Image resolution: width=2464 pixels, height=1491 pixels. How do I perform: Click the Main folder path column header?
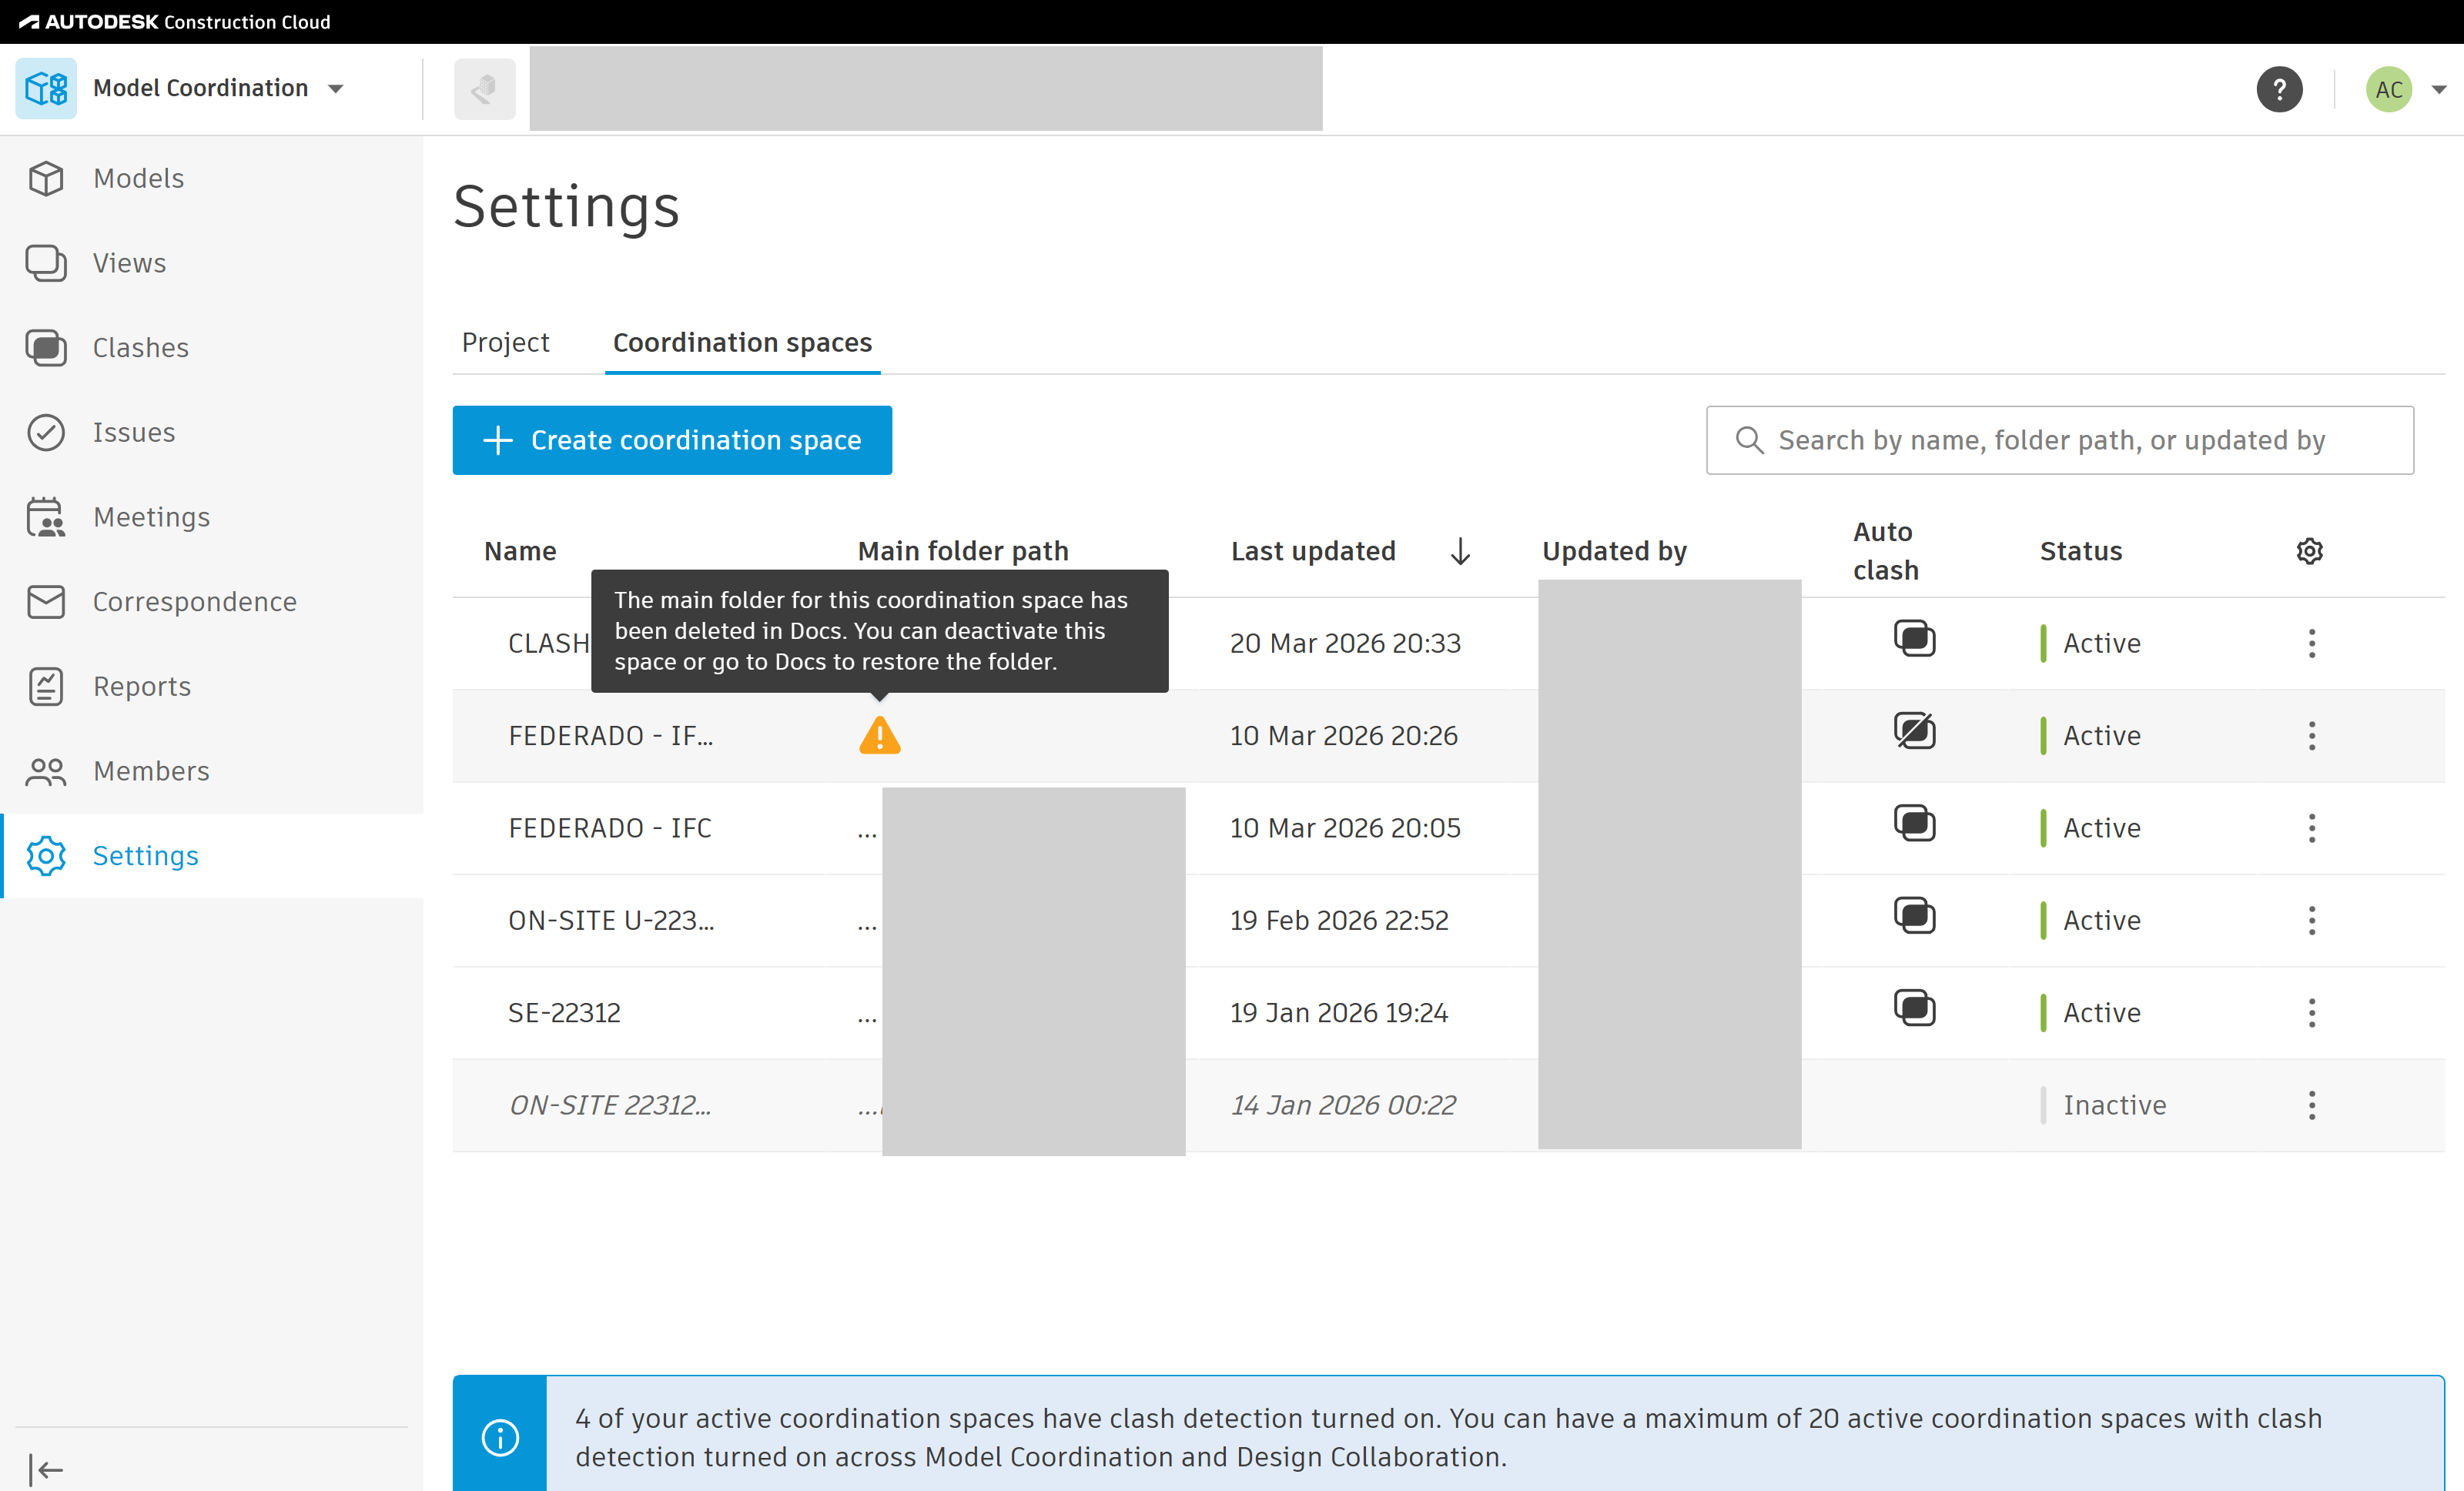tap(963, 551)
